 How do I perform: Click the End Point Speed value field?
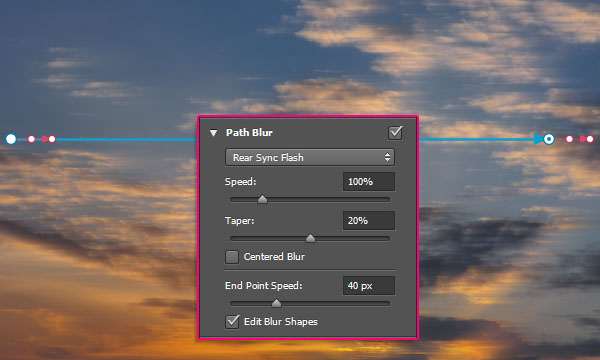click(x=369, y=285)
